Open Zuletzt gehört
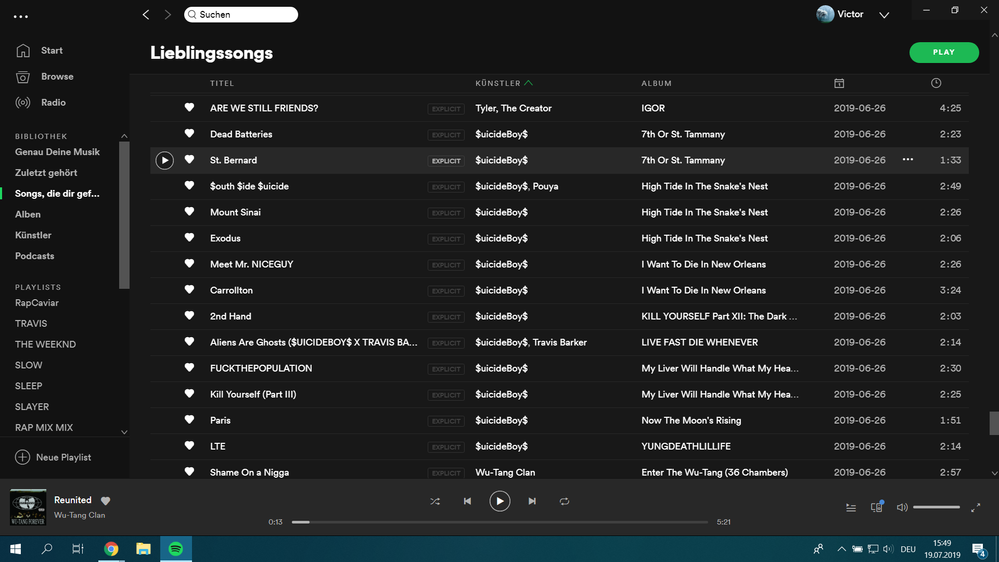The width and height of the screenshot is (999, 562). click(46, 173)
